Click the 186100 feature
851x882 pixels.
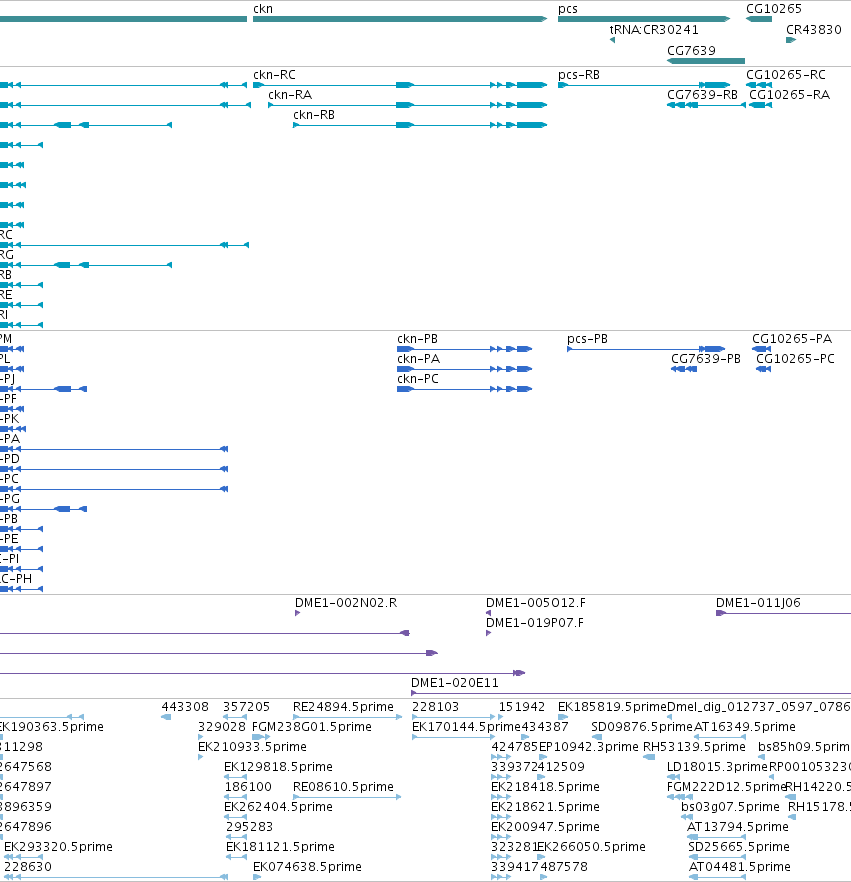click(235, 797)
